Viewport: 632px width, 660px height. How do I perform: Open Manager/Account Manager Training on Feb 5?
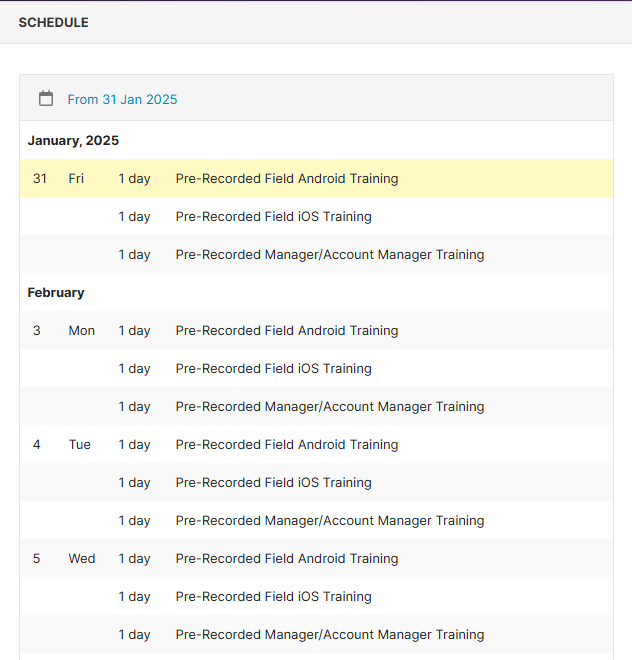[x=329, y=635]
